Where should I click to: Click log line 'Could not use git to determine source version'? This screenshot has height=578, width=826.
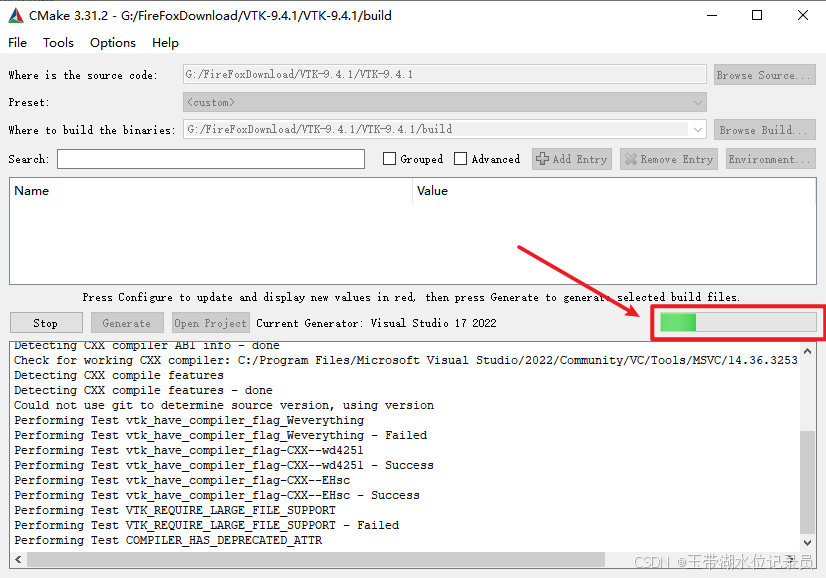tap(224, 405)
